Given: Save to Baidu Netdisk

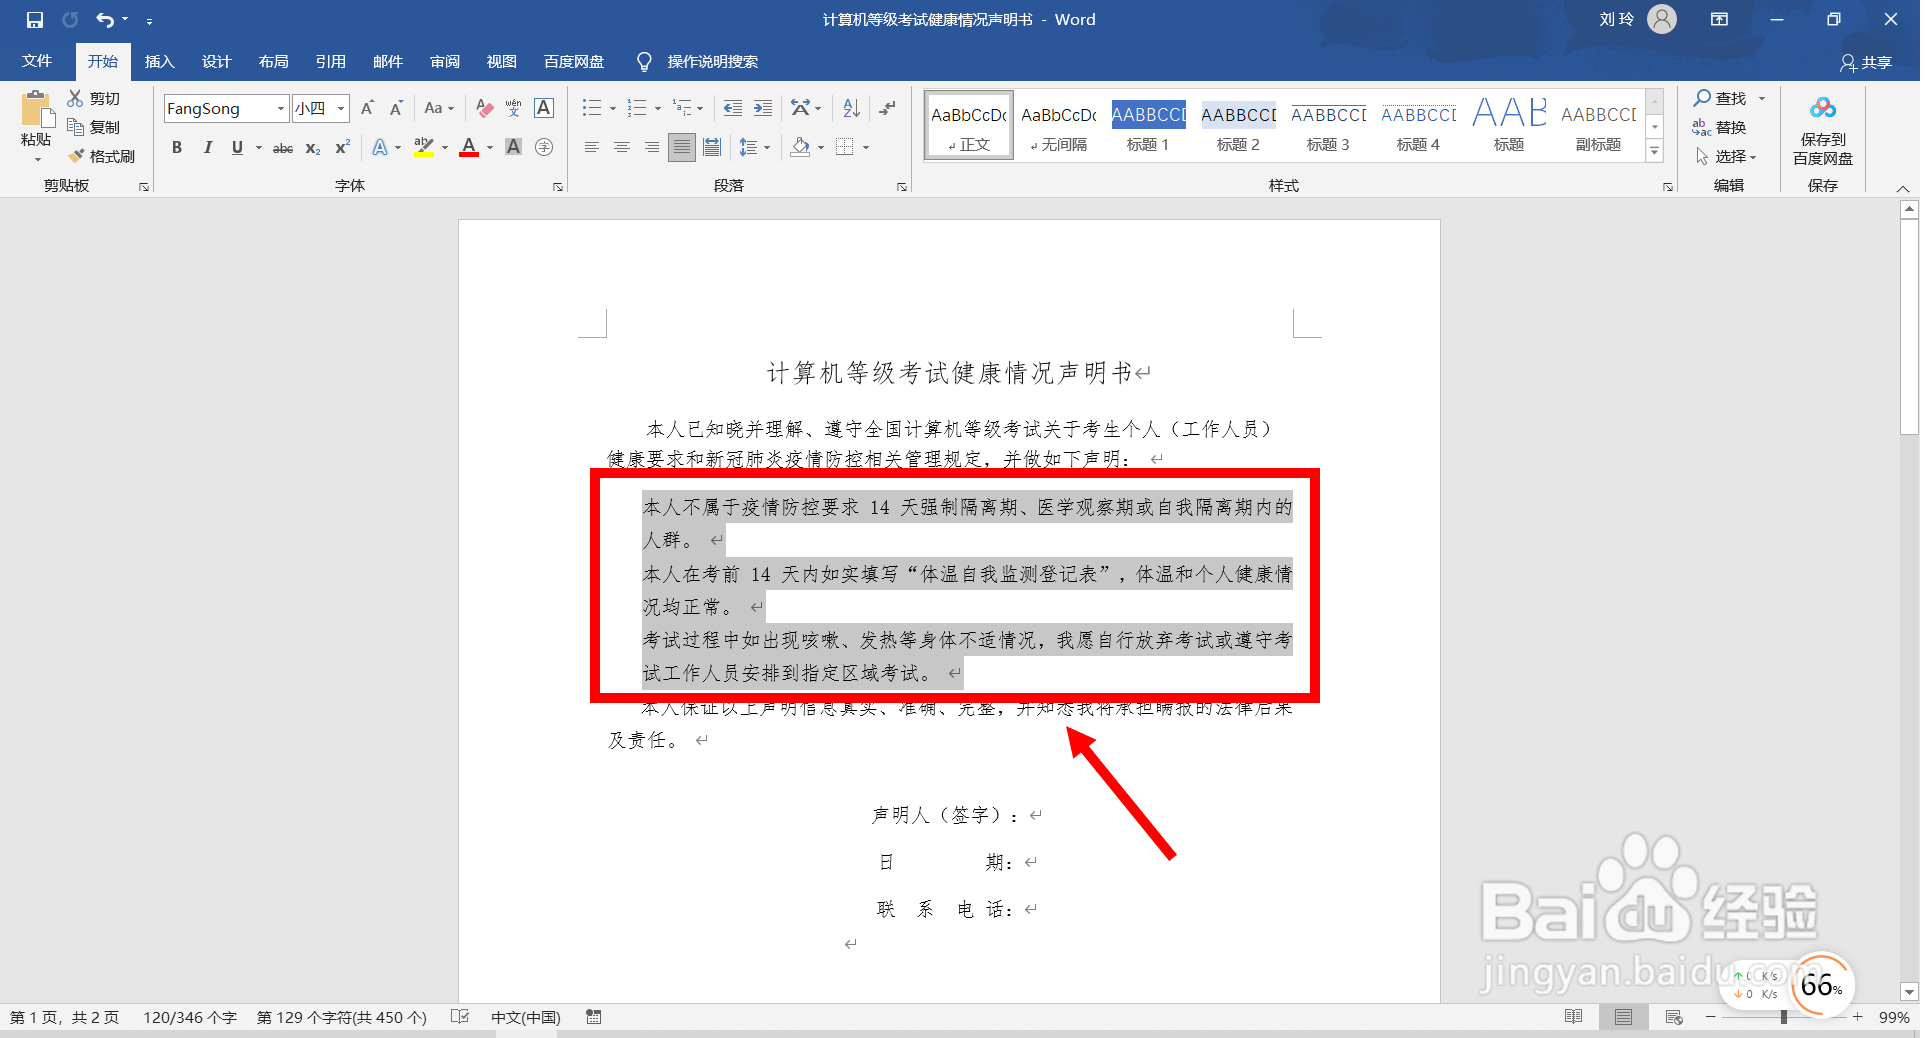Looking at the screenshot, I should point(1822,130).
